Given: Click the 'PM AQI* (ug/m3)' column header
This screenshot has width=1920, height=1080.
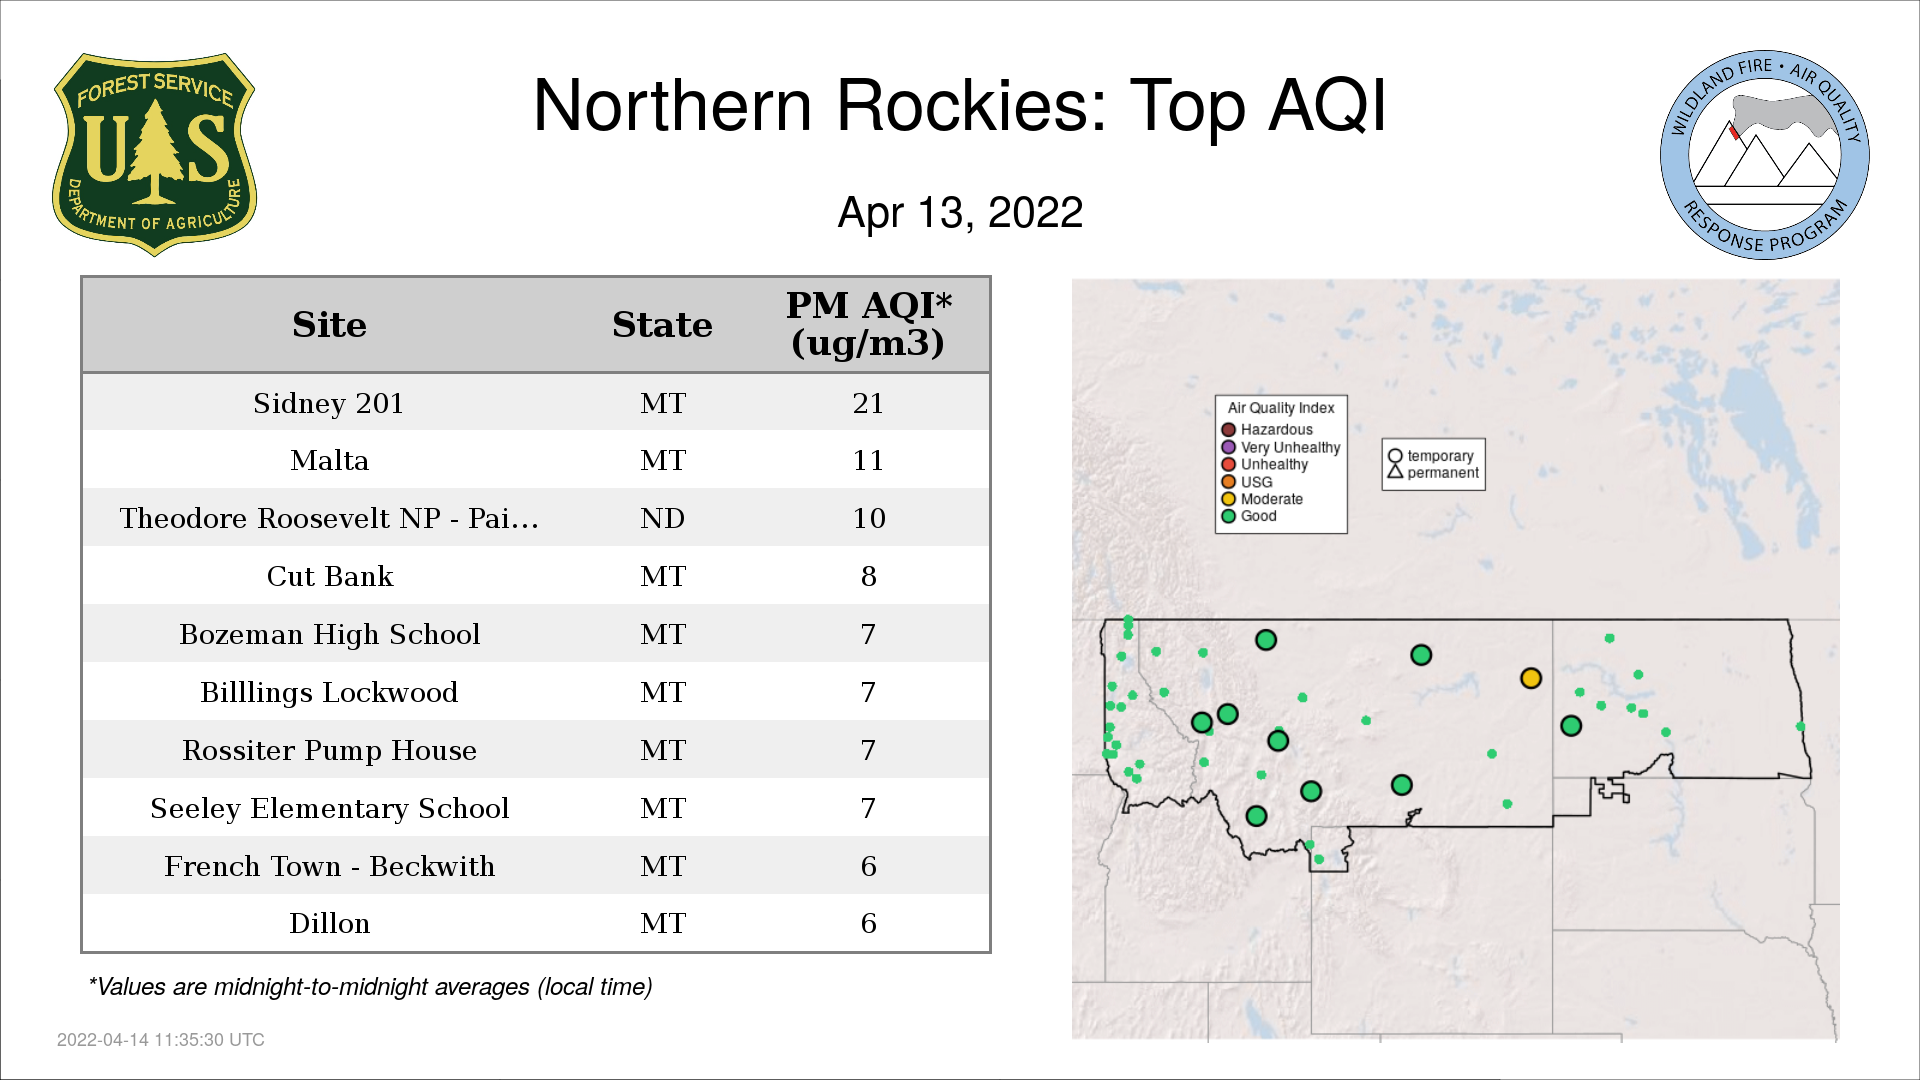Looking at the screenshot, I should coord(868,324).
